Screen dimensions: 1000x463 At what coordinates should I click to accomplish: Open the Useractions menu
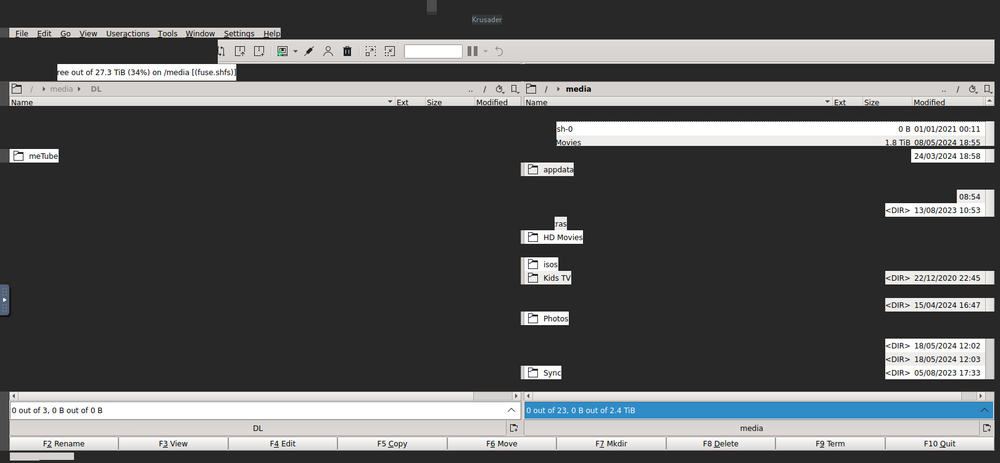[x=128, y=33]
